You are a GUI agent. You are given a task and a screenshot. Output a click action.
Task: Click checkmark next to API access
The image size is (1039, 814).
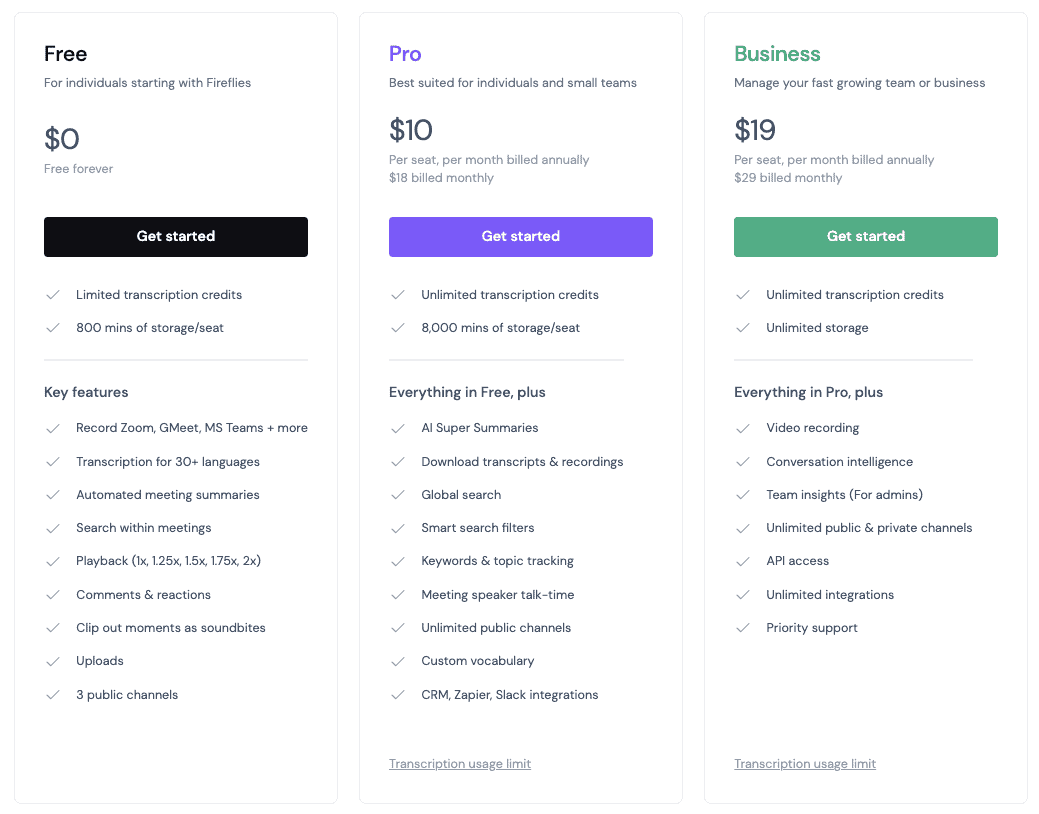point(743,561)
